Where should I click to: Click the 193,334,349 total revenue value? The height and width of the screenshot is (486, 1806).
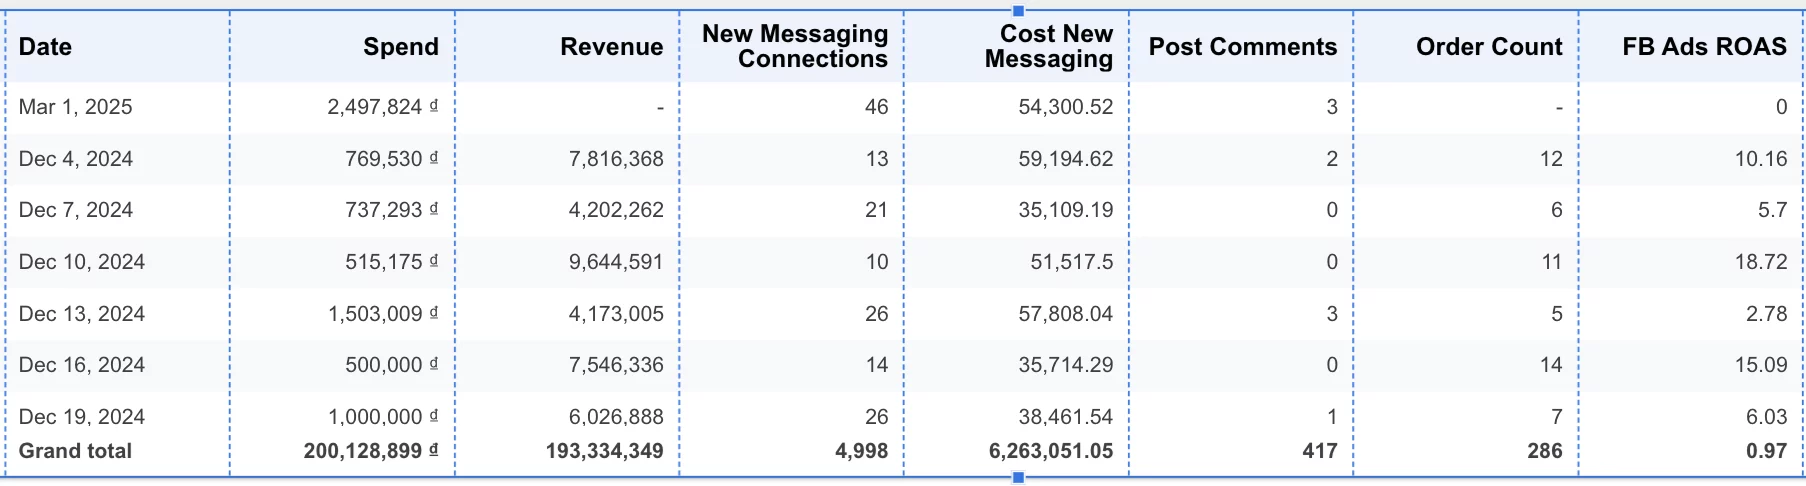click(x=604, y=451)
